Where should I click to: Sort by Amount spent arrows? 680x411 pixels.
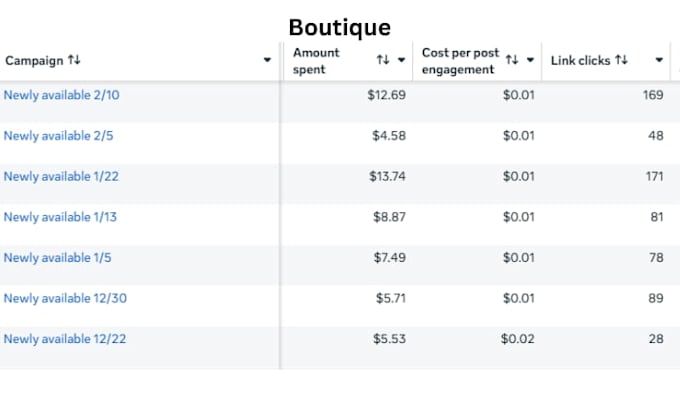[x=382, y=60]
